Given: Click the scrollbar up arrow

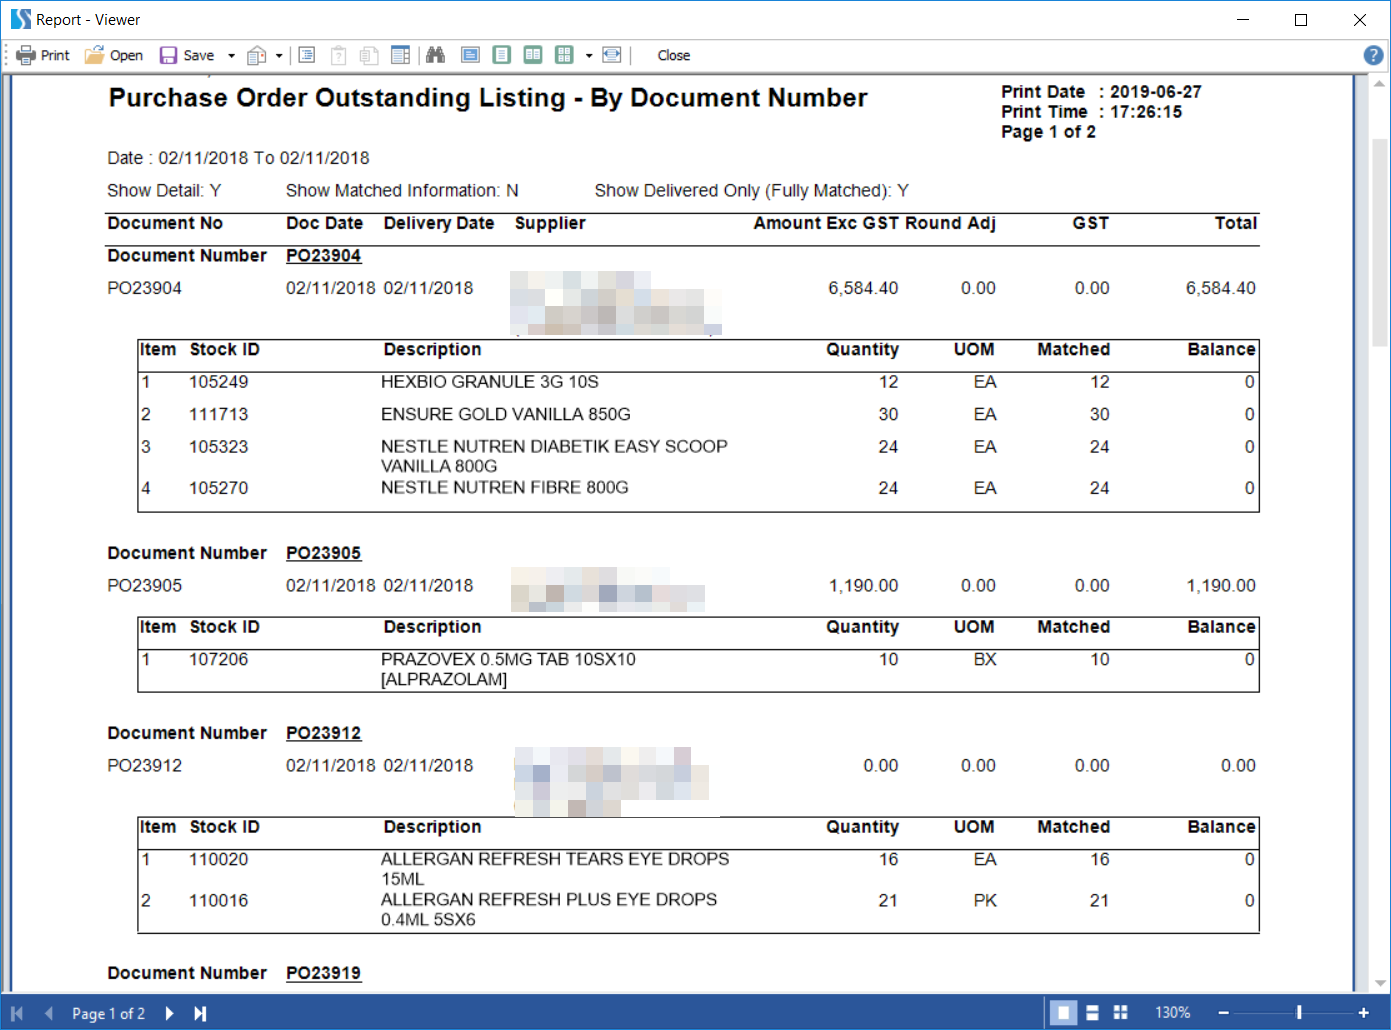Looking at the screenshot, I should pyautogui.click(x=1380, y=85).
